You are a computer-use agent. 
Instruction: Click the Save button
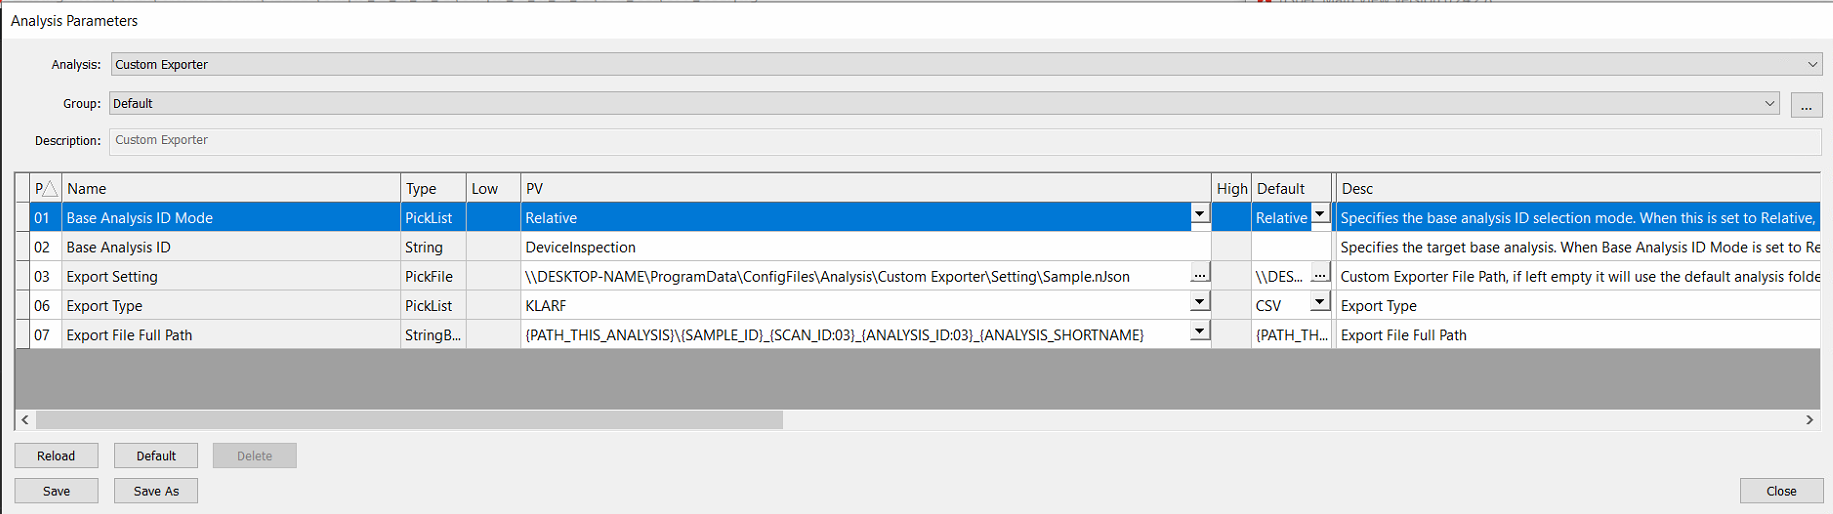coord(56,491)
